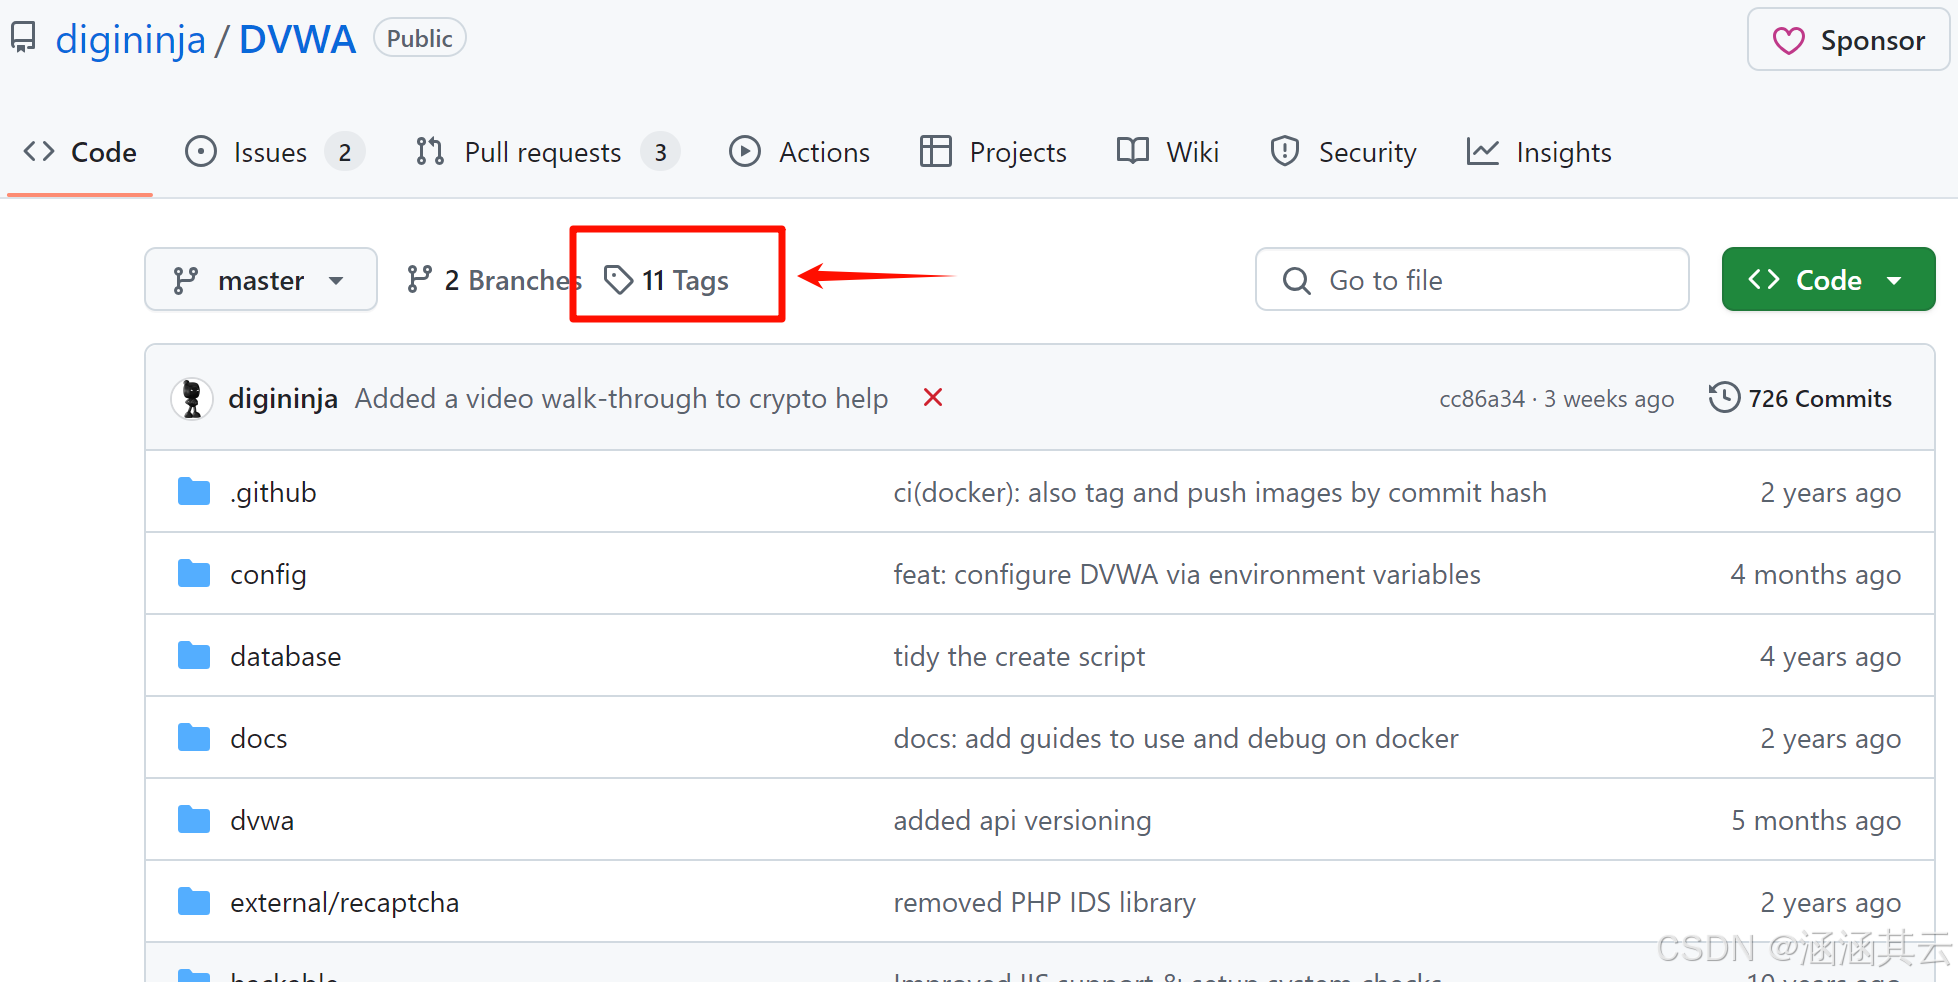Select the Code tab

point(80,152)
